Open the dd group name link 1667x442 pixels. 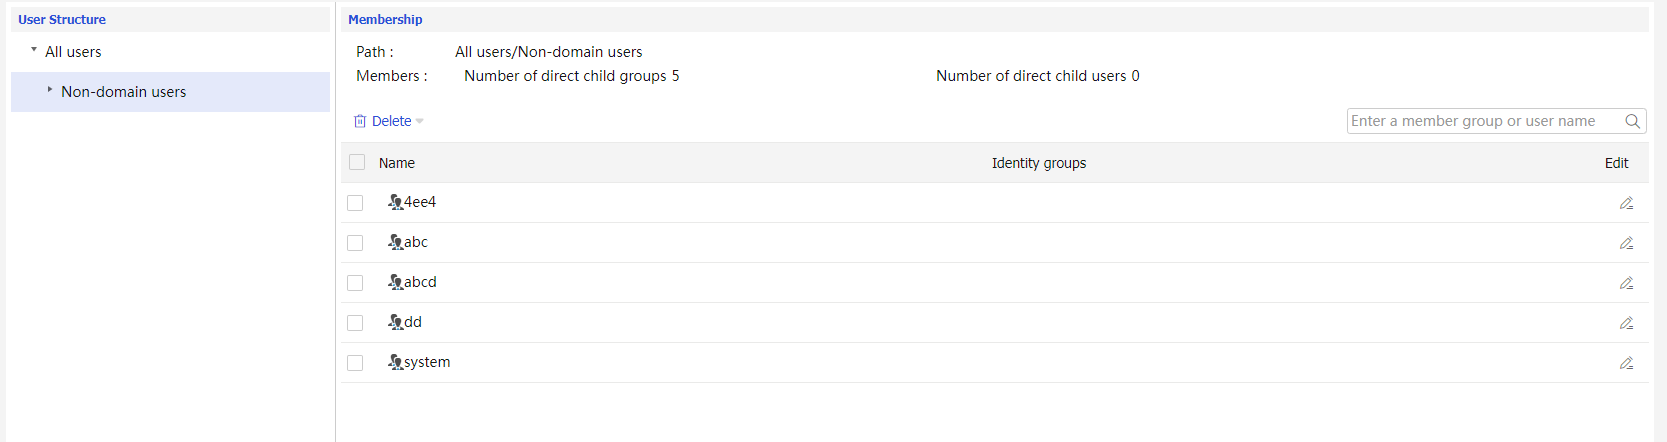point(413,322)
